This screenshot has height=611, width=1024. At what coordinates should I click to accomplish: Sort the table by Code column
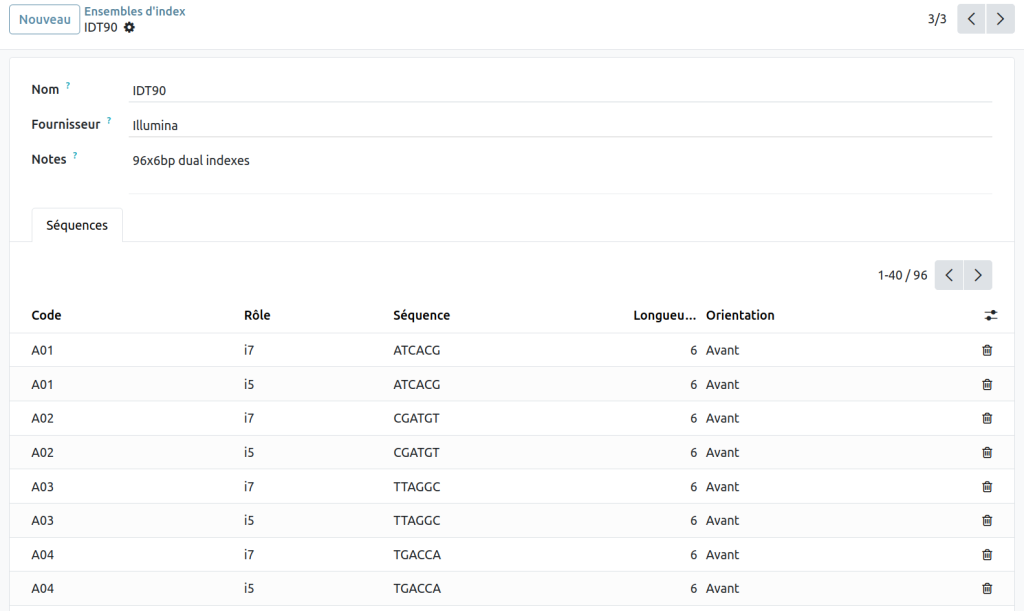click(x=47, y=315)
